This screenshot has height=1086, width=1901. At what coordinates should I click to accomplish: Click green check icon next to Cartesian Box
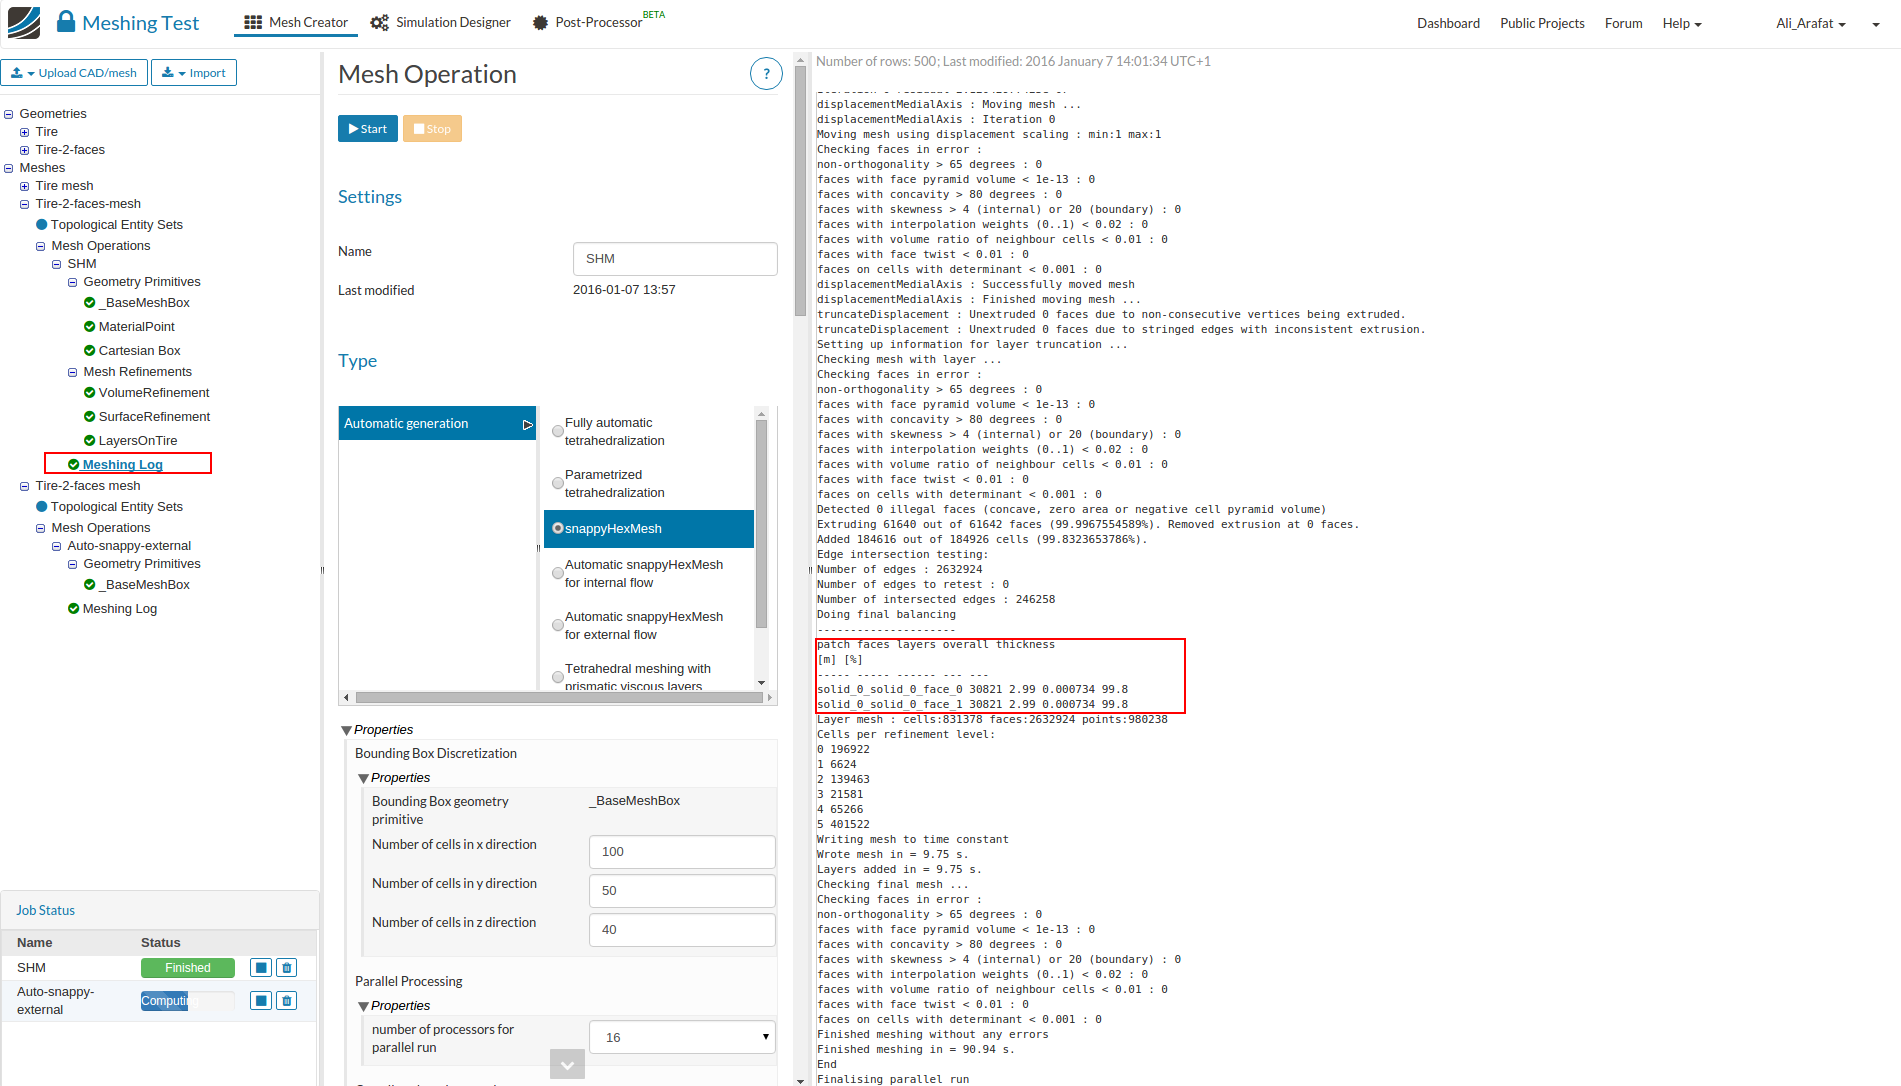[x=90, y=351]
